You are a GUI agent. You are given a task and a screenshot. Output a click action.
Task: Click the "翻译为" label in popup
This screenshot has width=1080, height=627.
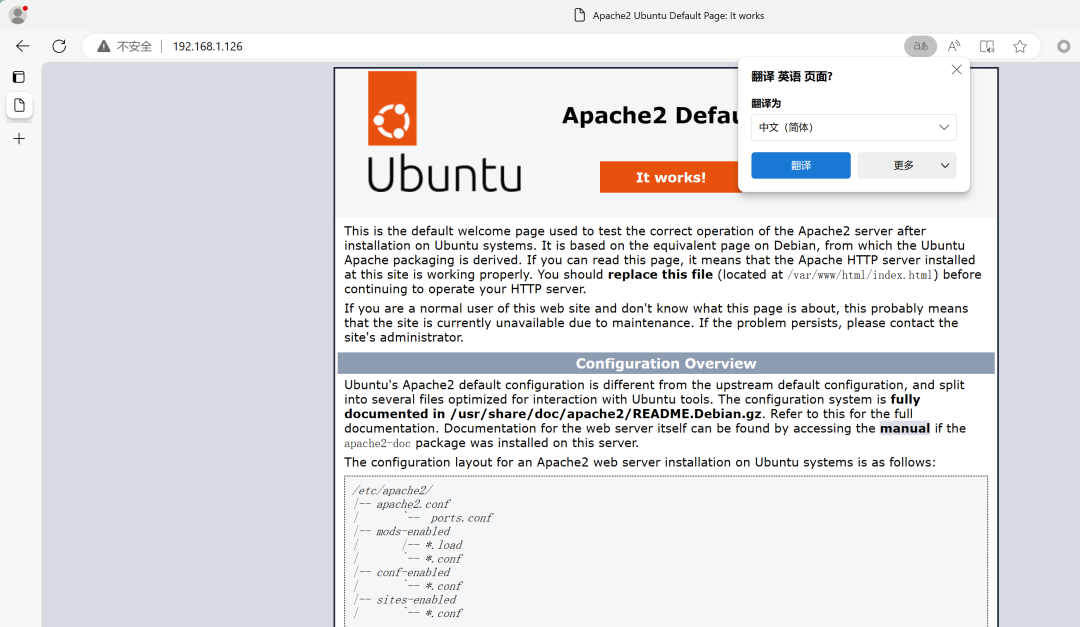pos(766,103)
